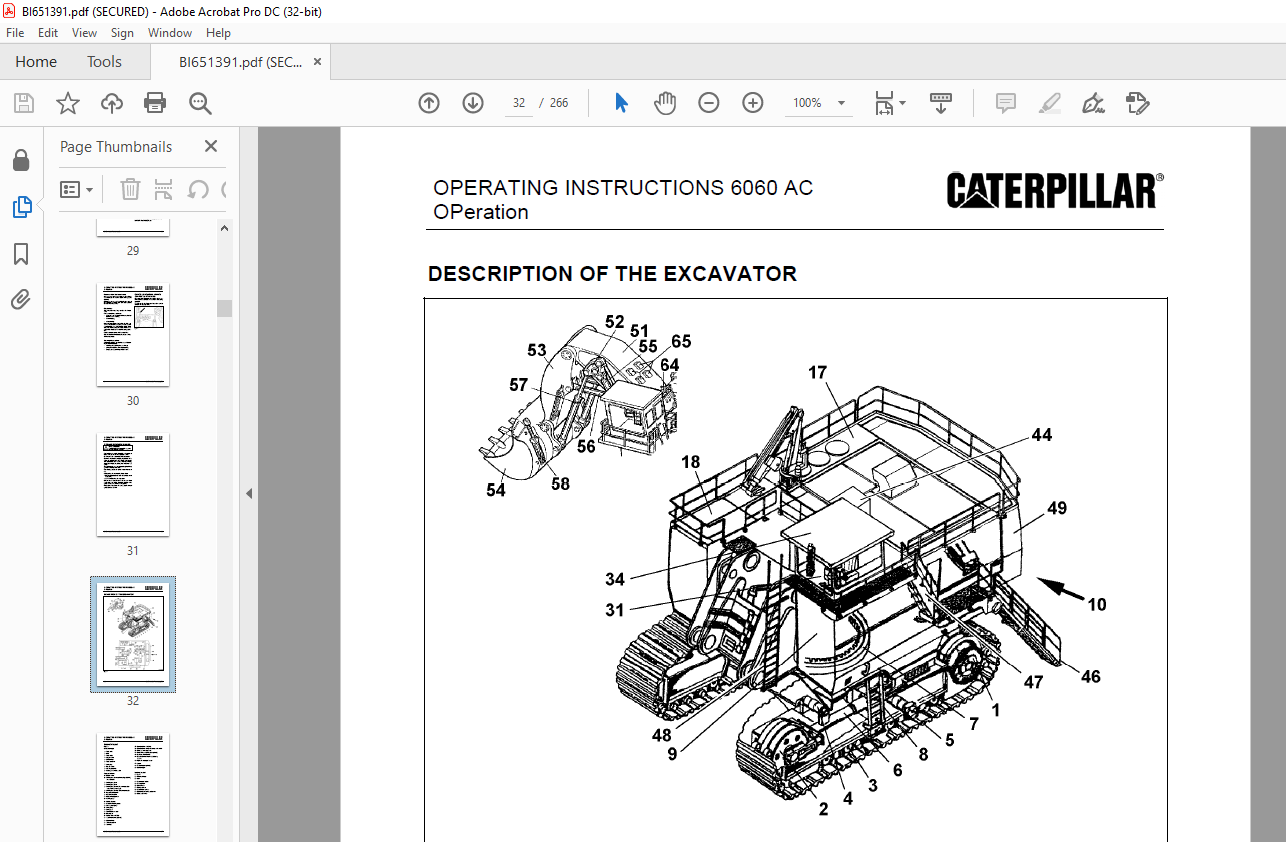Image resolution: width=1286 pixels, height=842 pixels.
Task: Go to previous page with up arrow
Action: point(429,103)
